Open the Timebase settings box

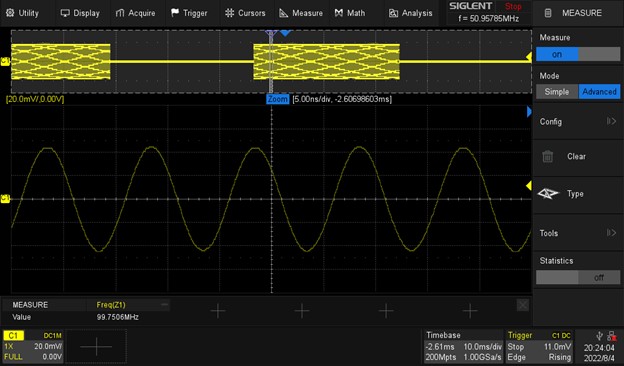pyautogui.click(x=463, y=346)
